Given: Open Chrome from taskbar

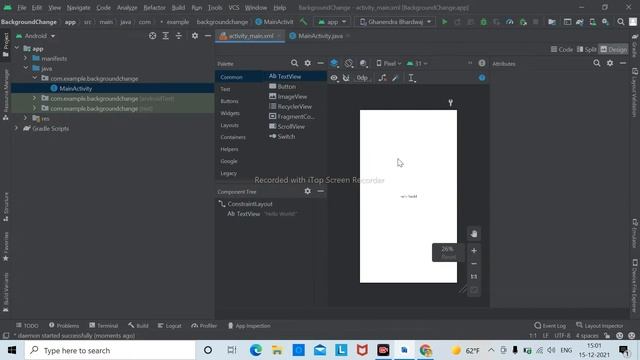Looking at the screenshot, I should (x=425, y=350).
